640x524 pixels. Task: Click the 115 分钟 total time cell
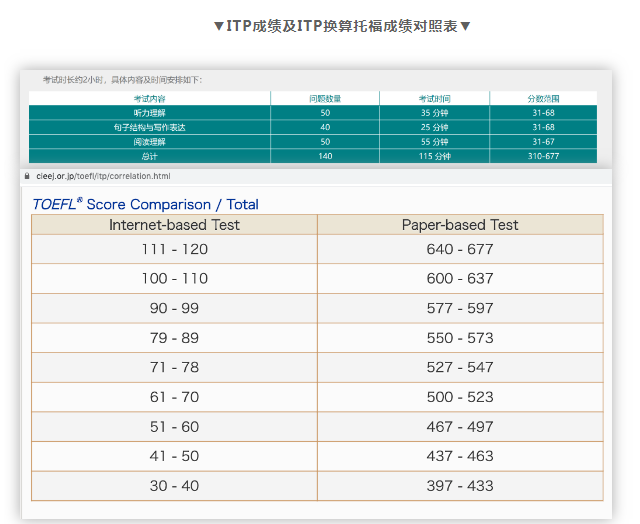(434, 156)
